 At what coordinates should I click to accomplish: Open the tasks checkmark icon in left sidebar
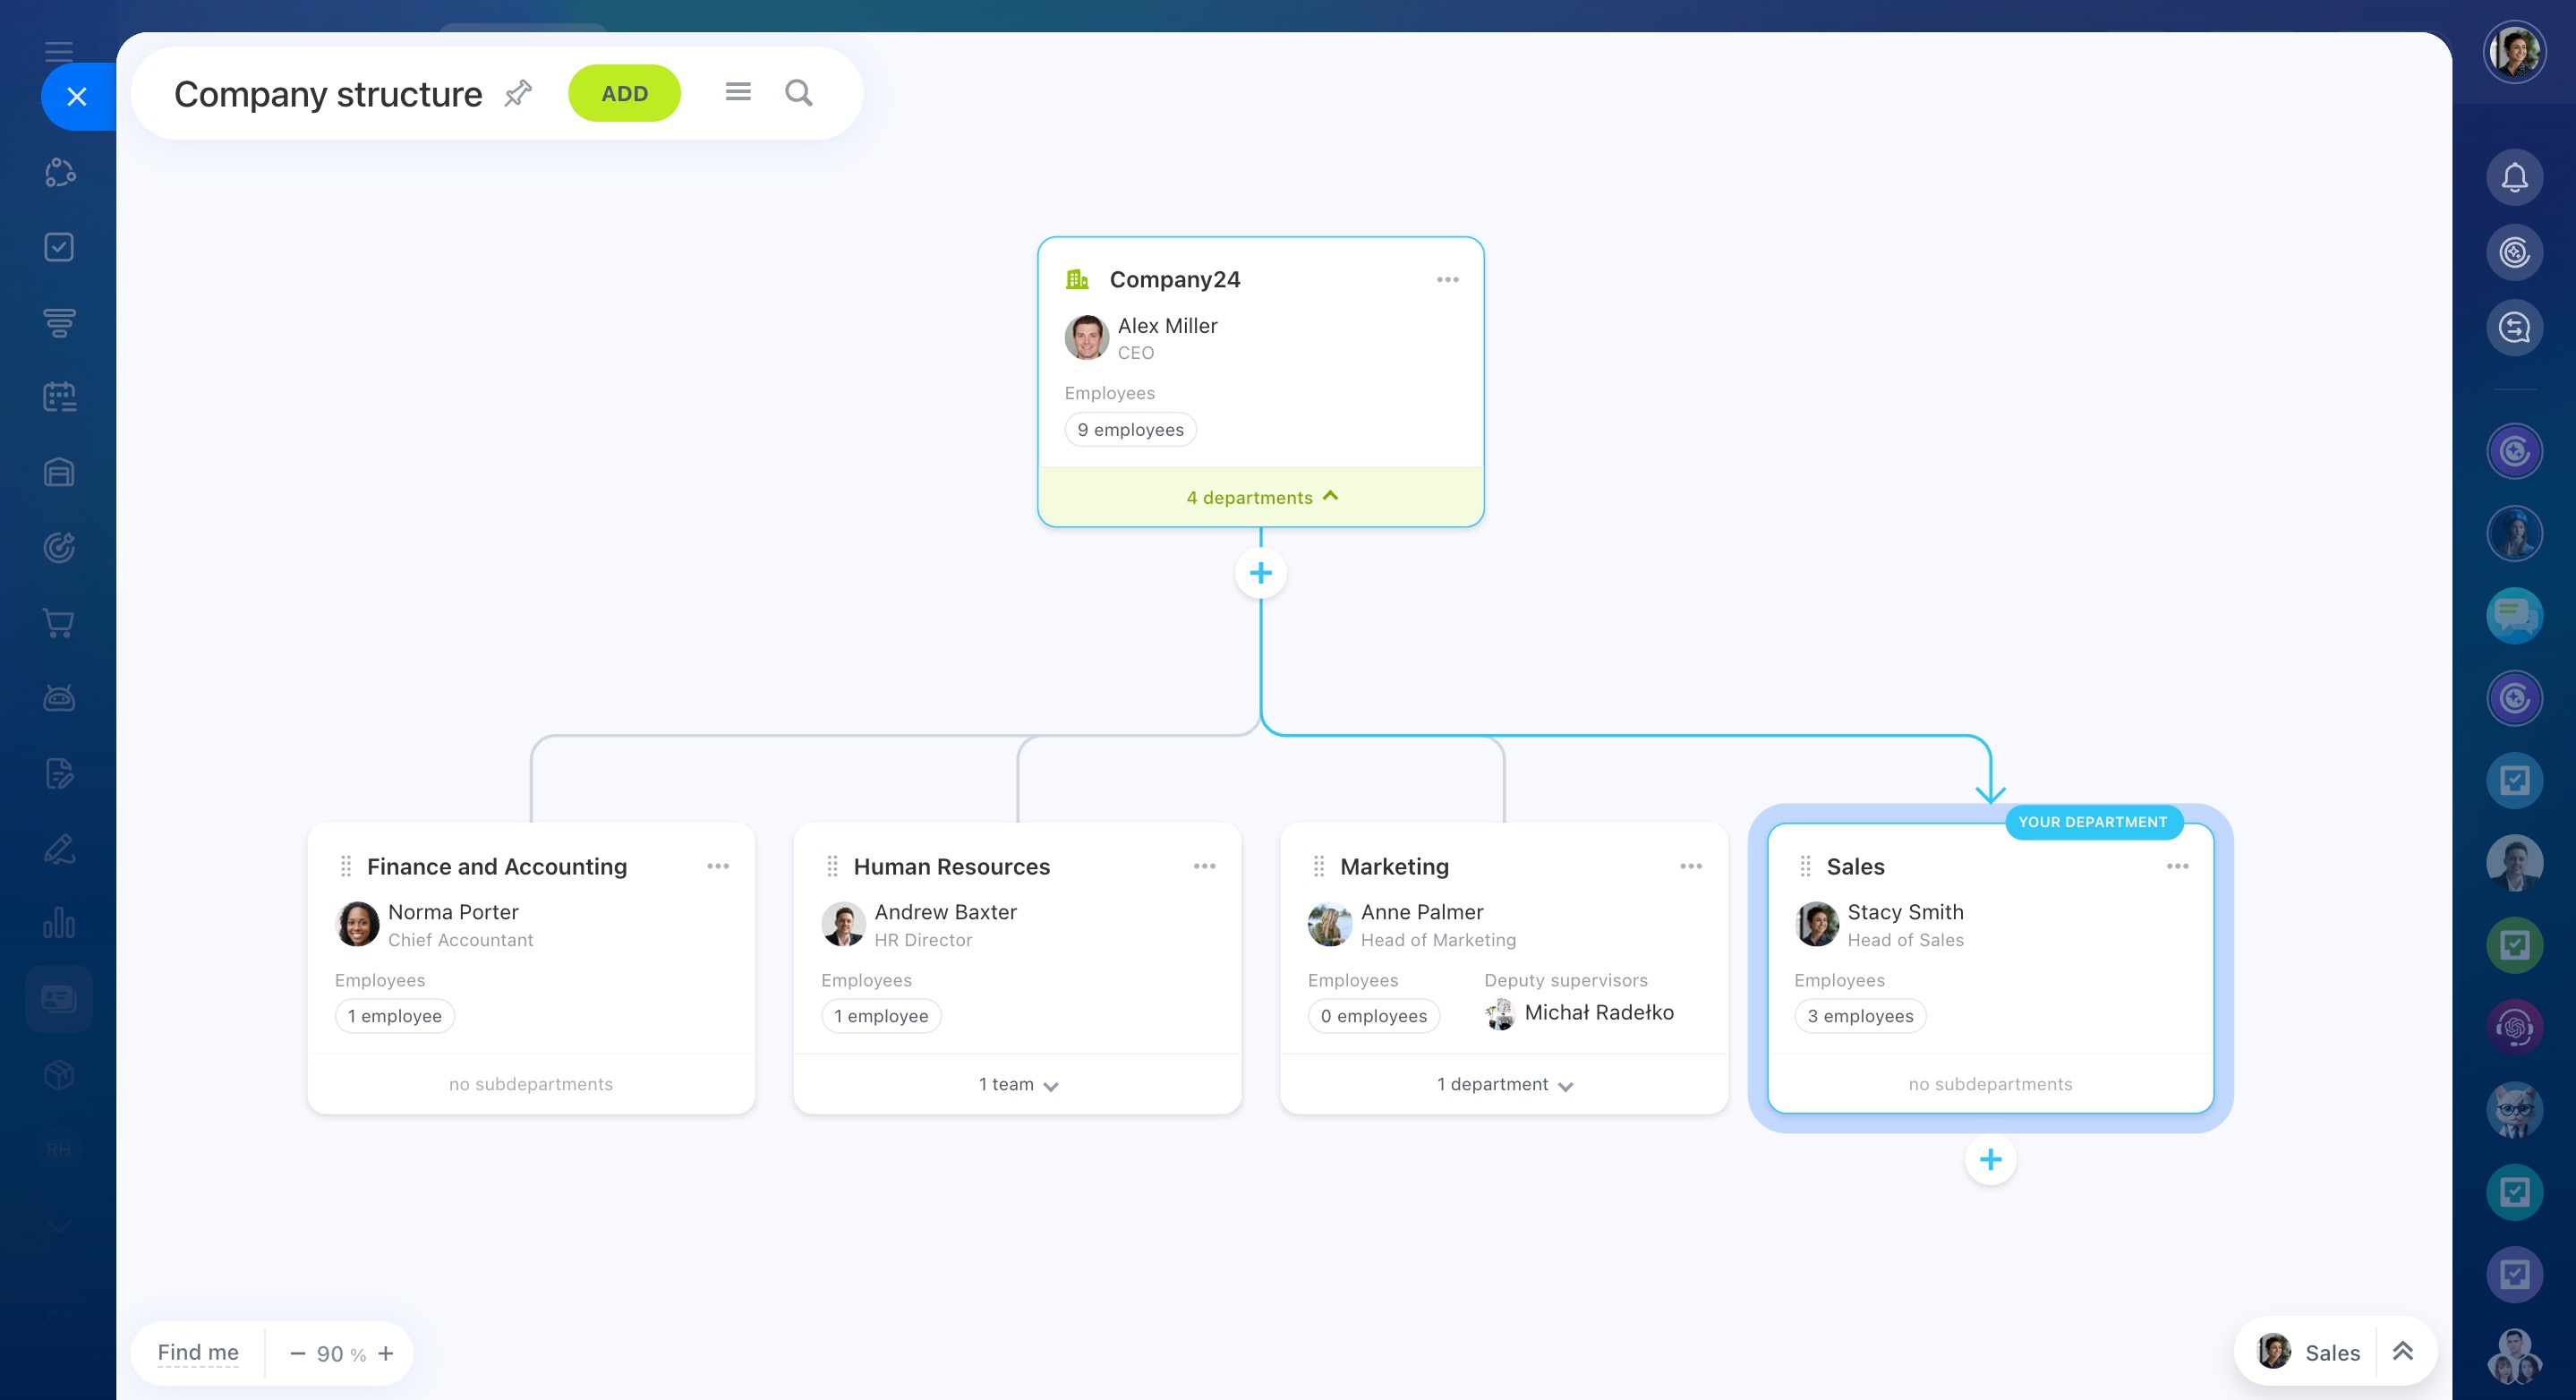[x=59, y=247]
